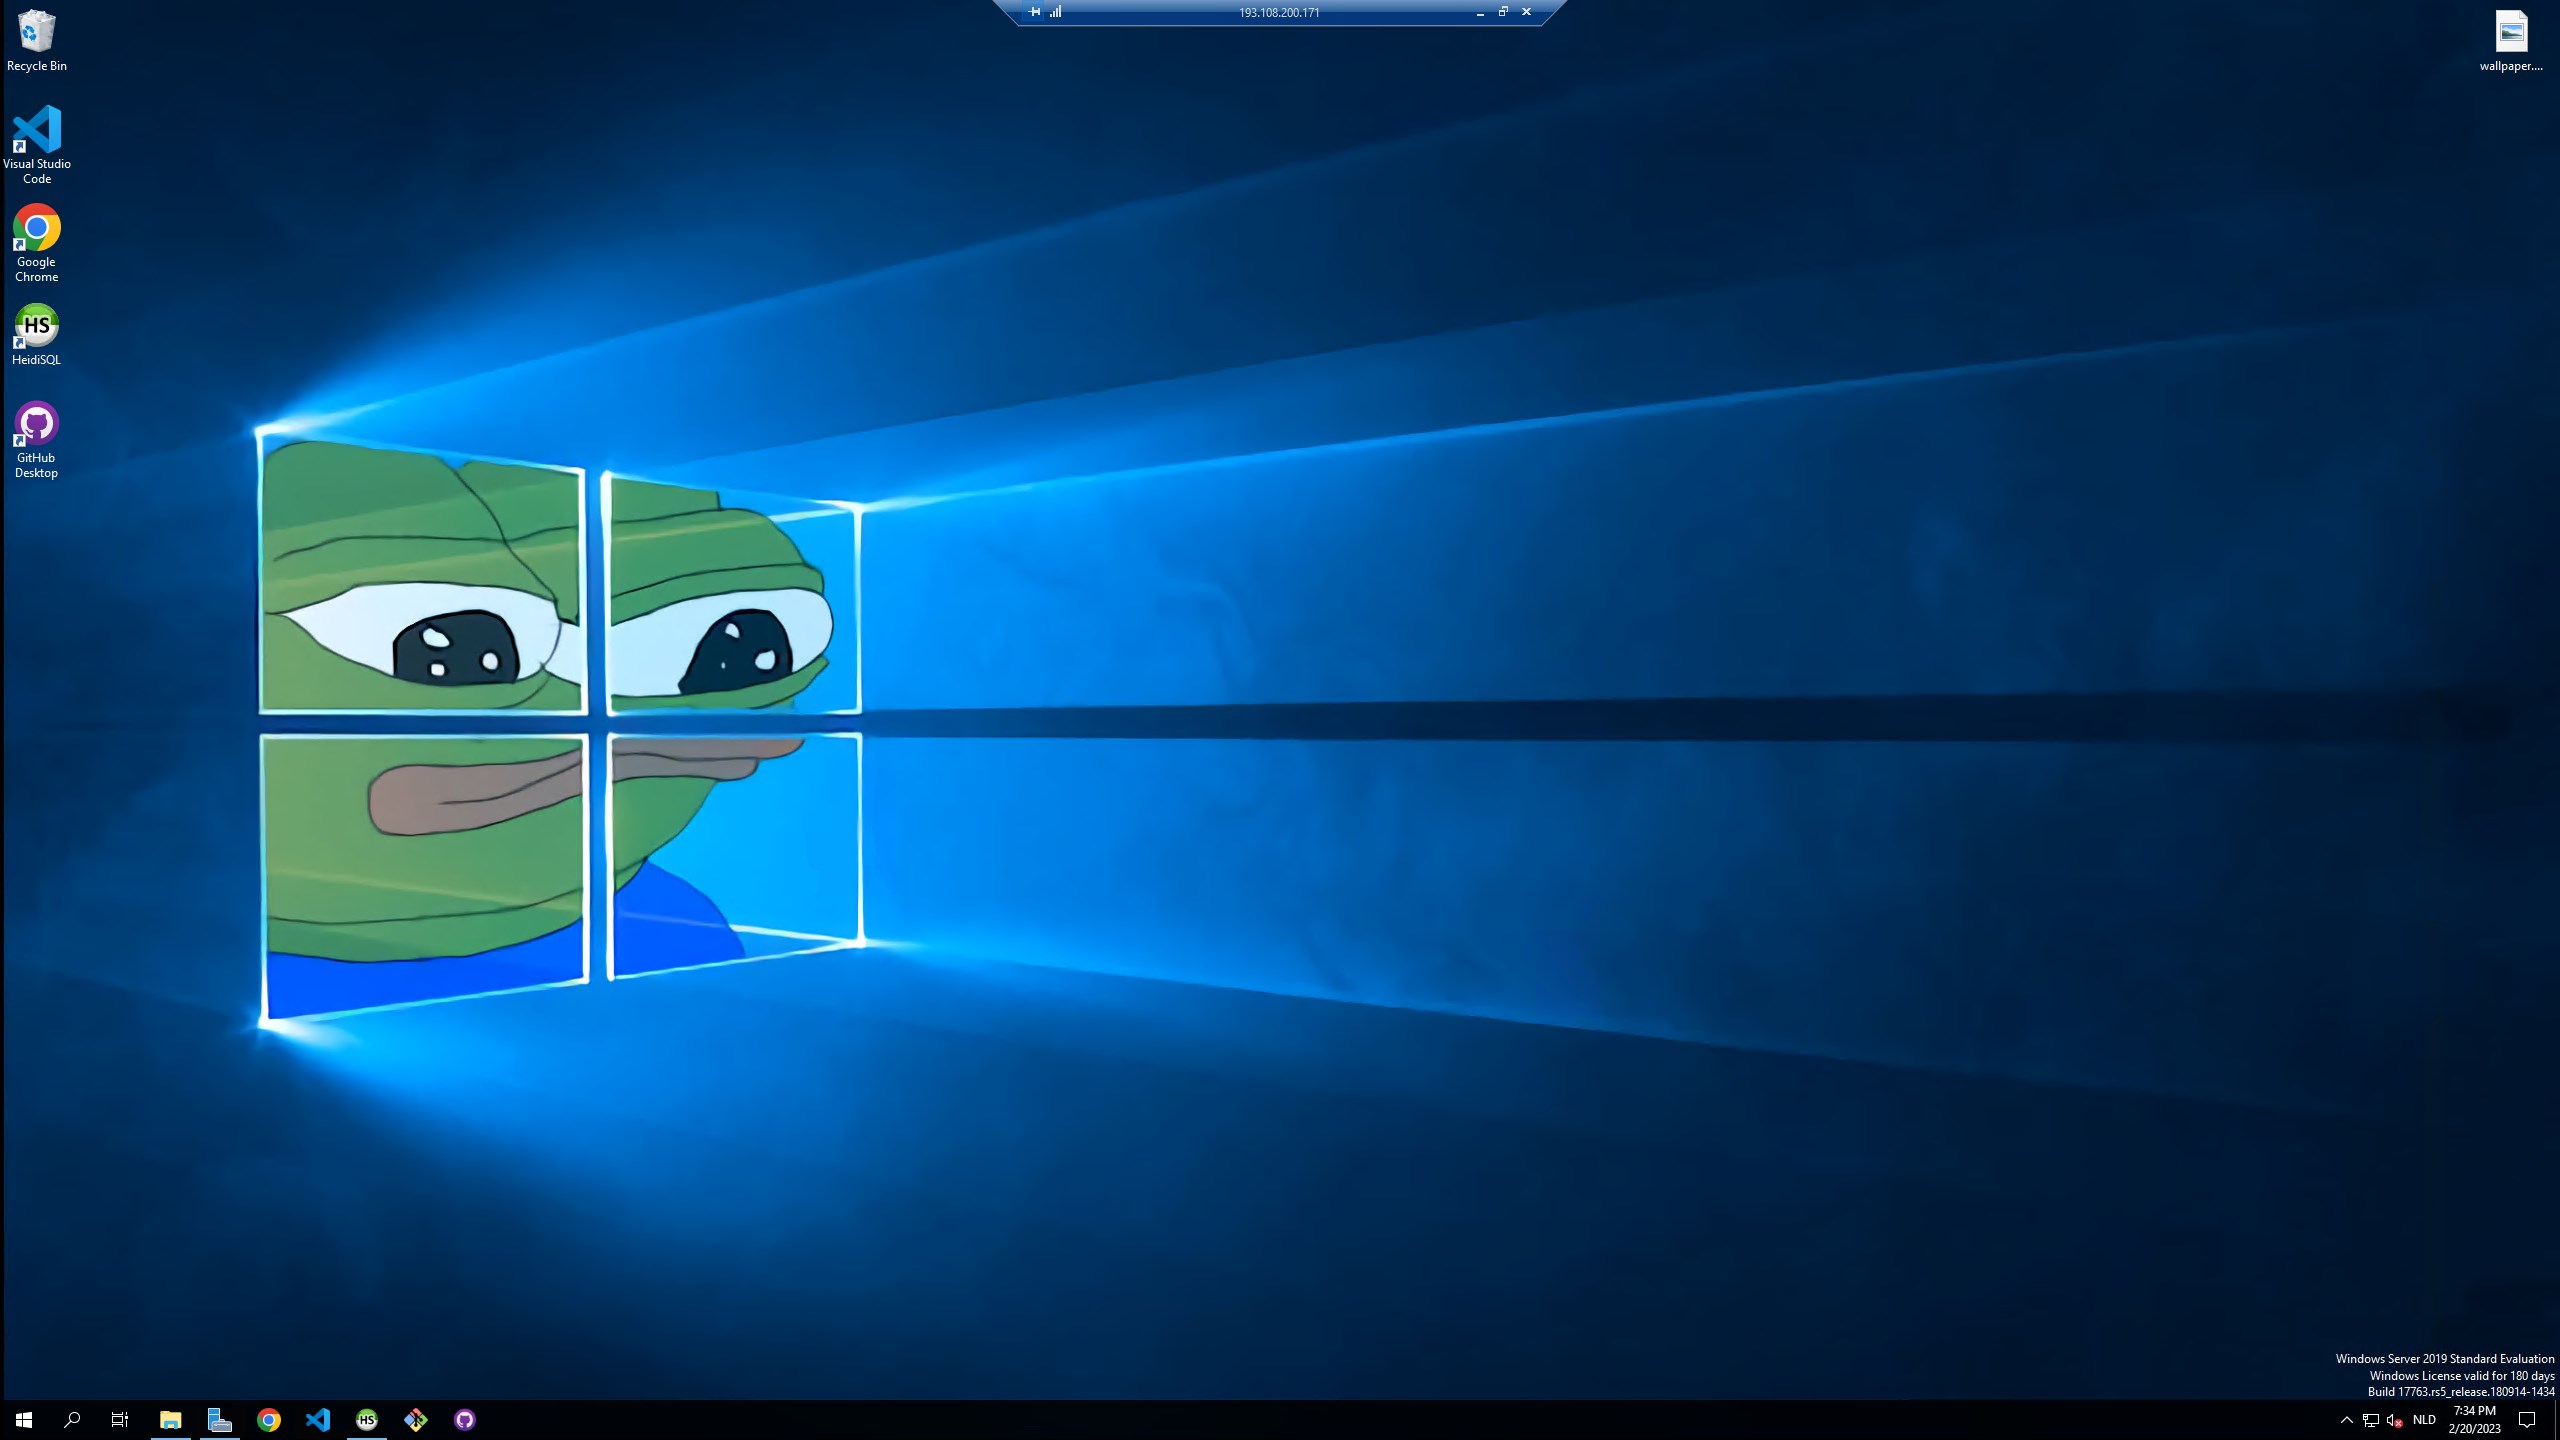The height and width of the screenshot is (1440, 2560).
Task: Select the wallpaper file on desktop
Action: click(x=2510, y=34)
